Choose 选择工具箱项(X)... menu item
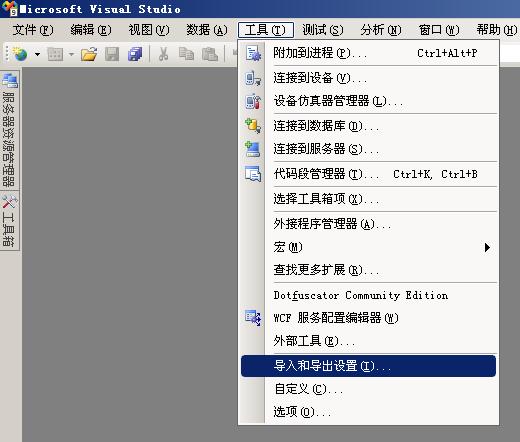This screenshot has width=520, height=442. click(x=369, y=199)
